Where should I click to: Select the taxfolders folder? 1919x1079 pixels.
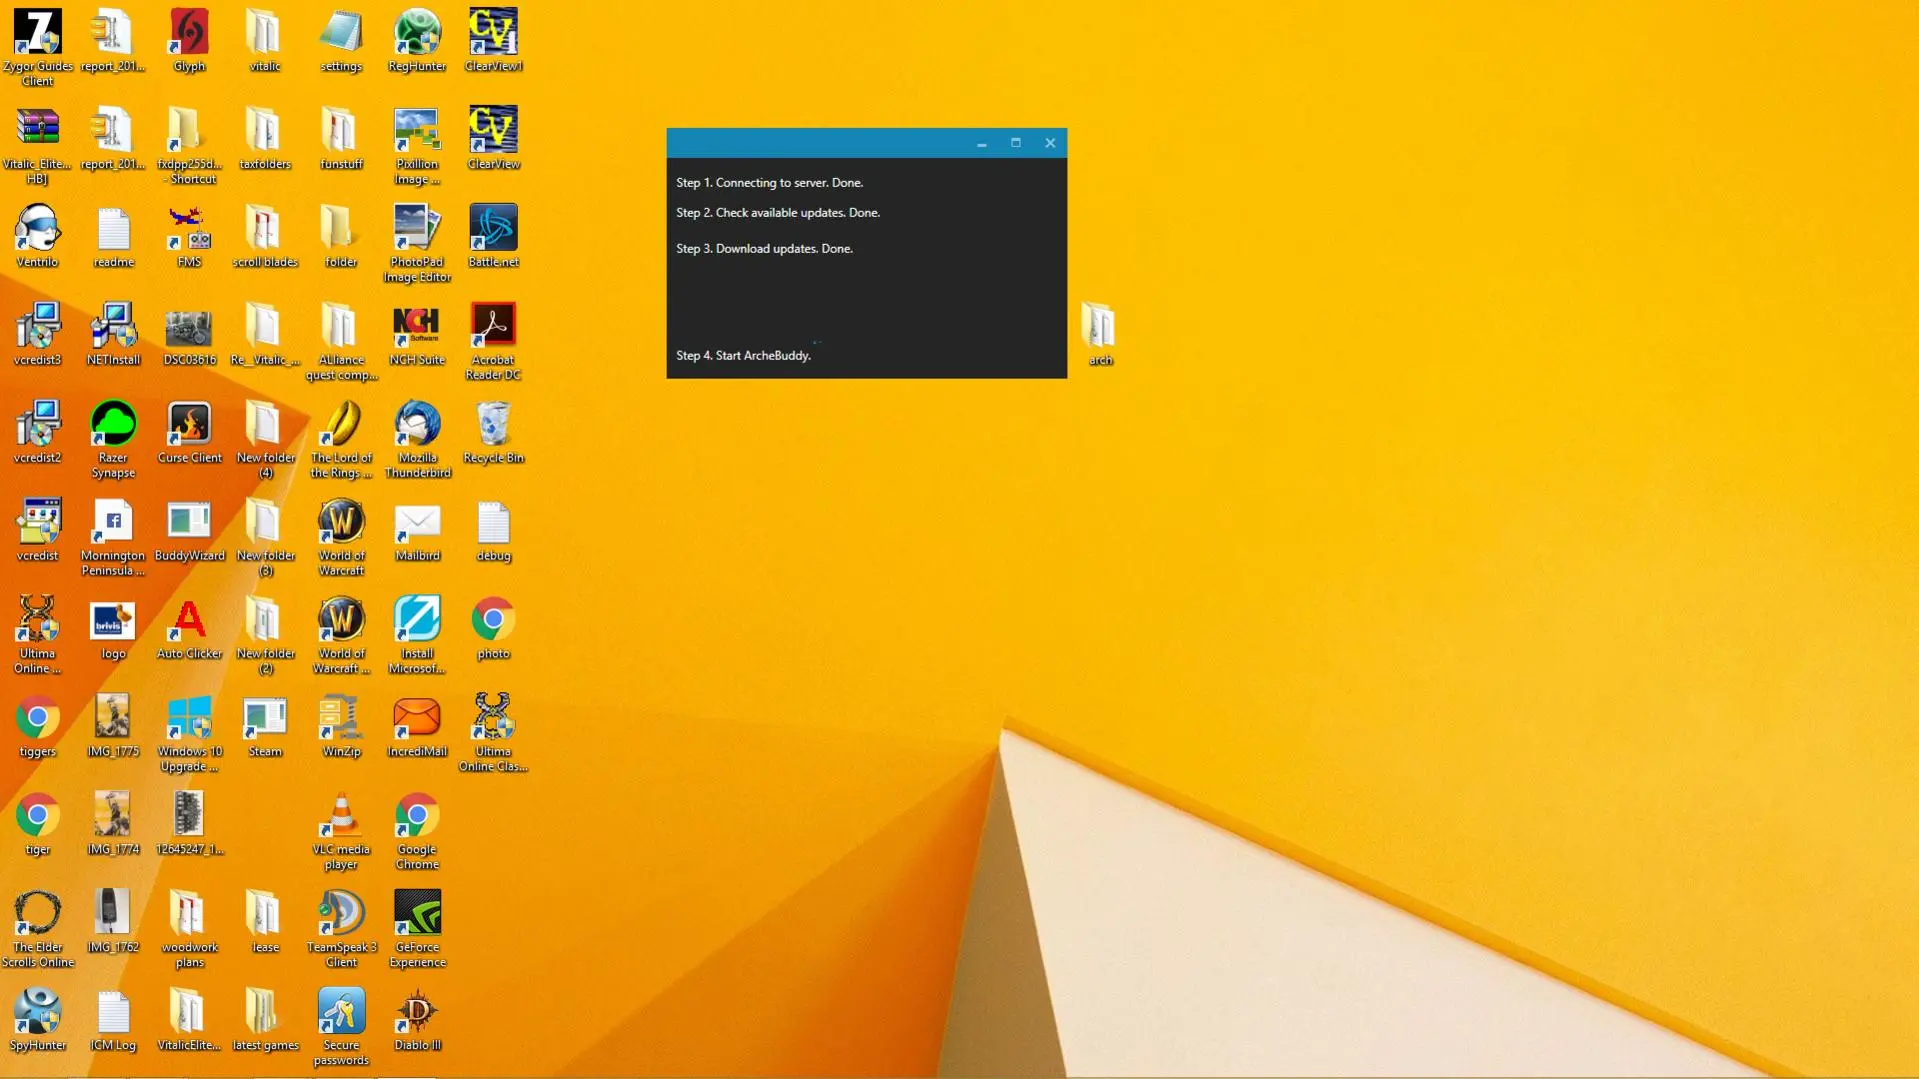click(265, 131)
